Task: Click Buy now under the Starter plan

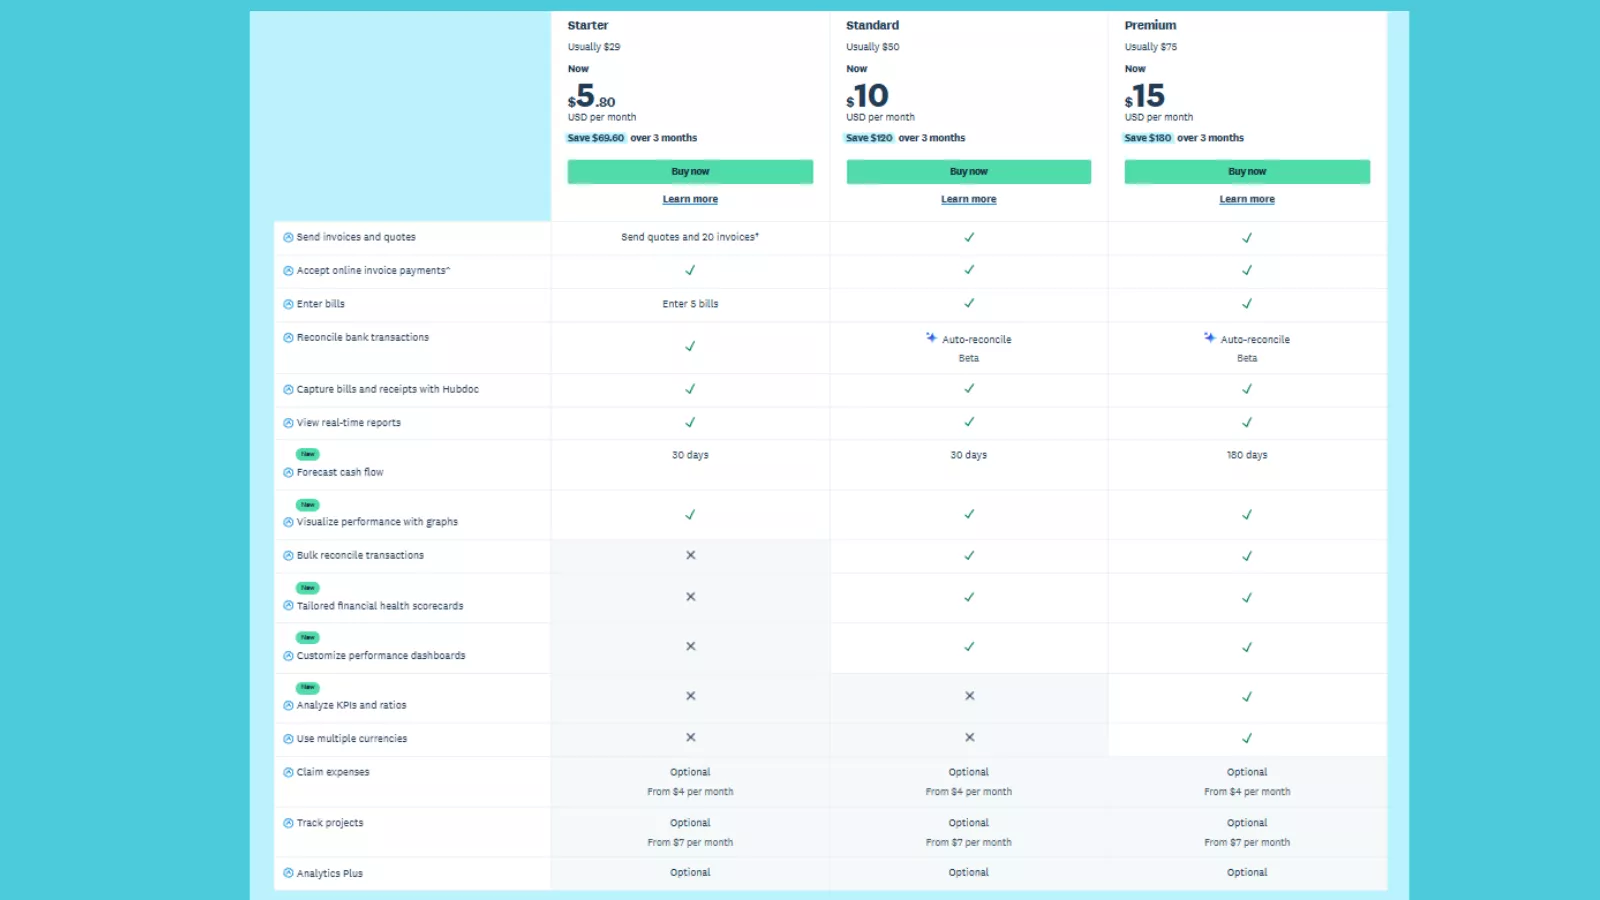Action: coord(690,171)
